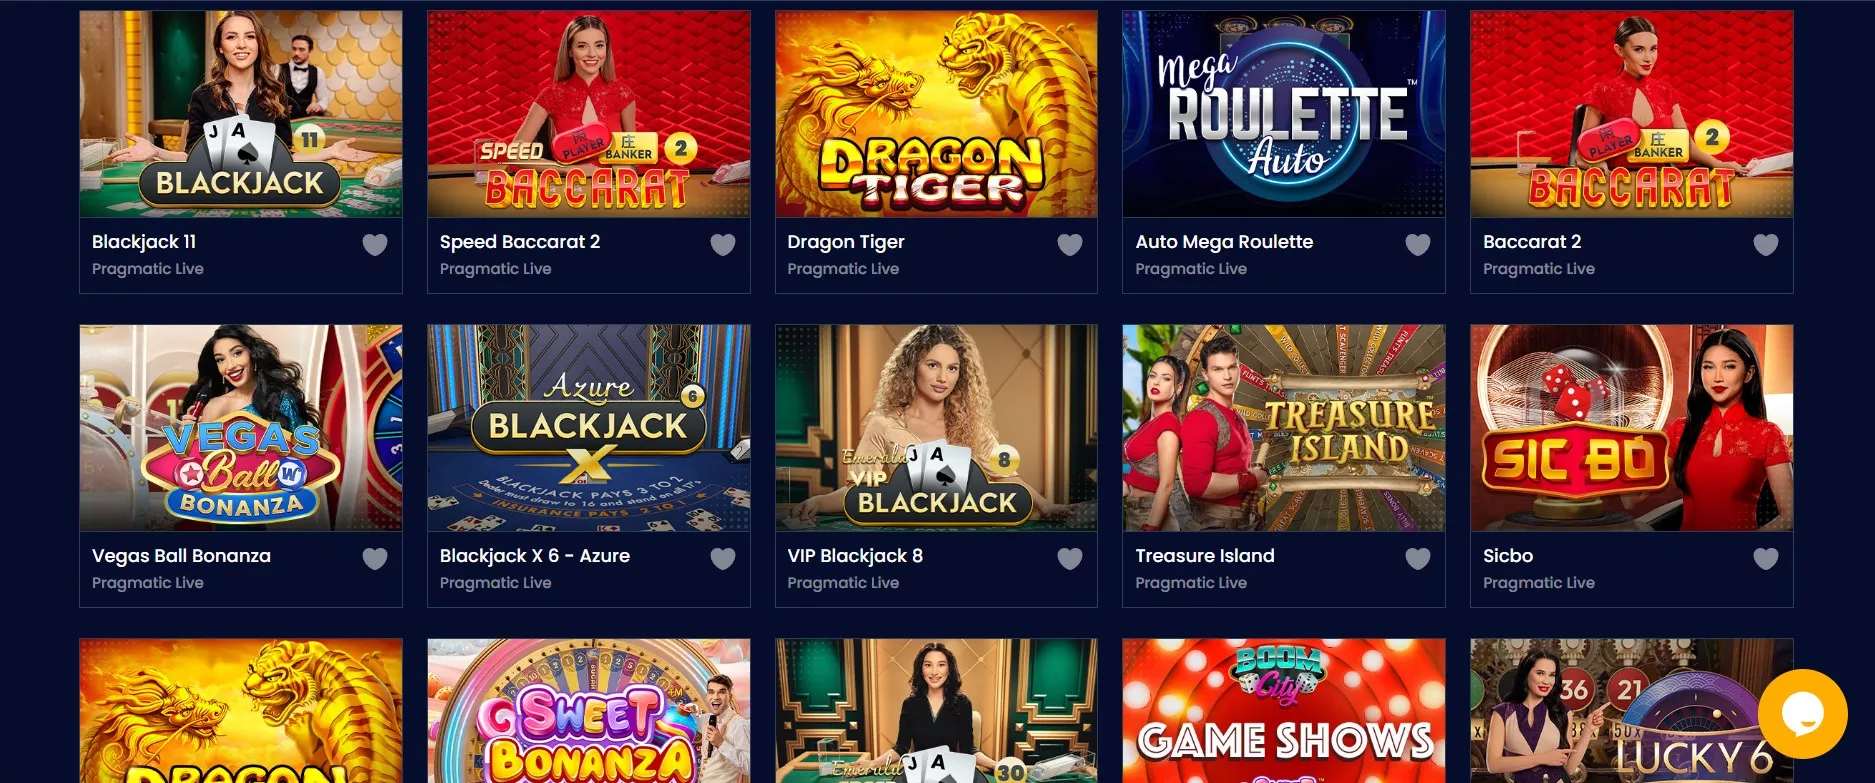Favorite Blackjack 11 with the heart icon
The image size is (1875, 783).
pos(375,244)
